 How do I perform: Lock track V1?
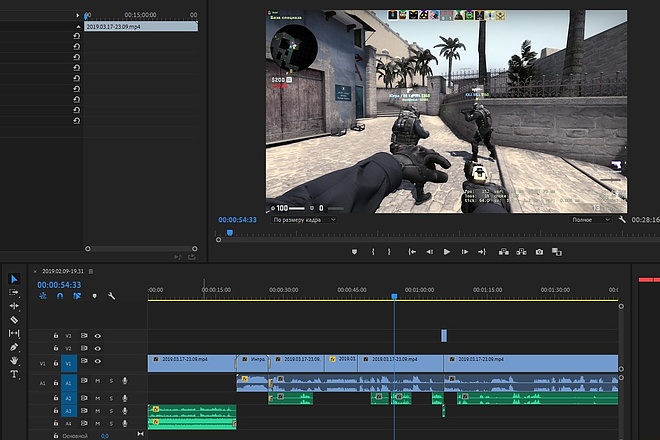56,363
